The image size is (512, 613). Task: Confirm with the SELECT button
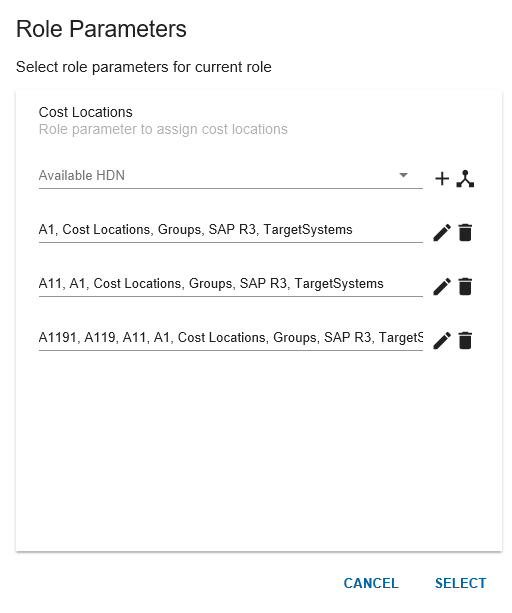(x=461, y=583)
